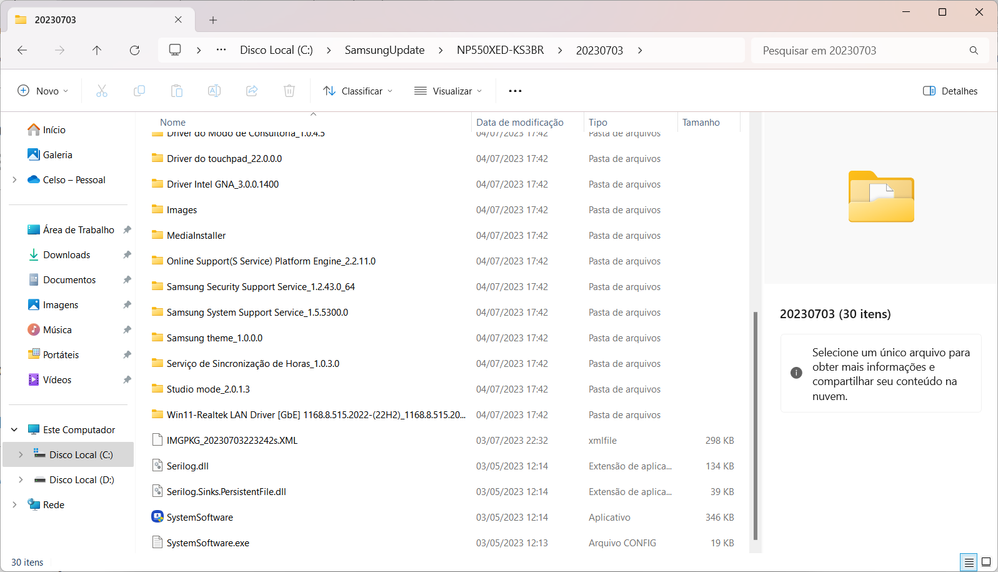Click the Delete trash icon
The image size is (998, 572).
pos(289,91)
